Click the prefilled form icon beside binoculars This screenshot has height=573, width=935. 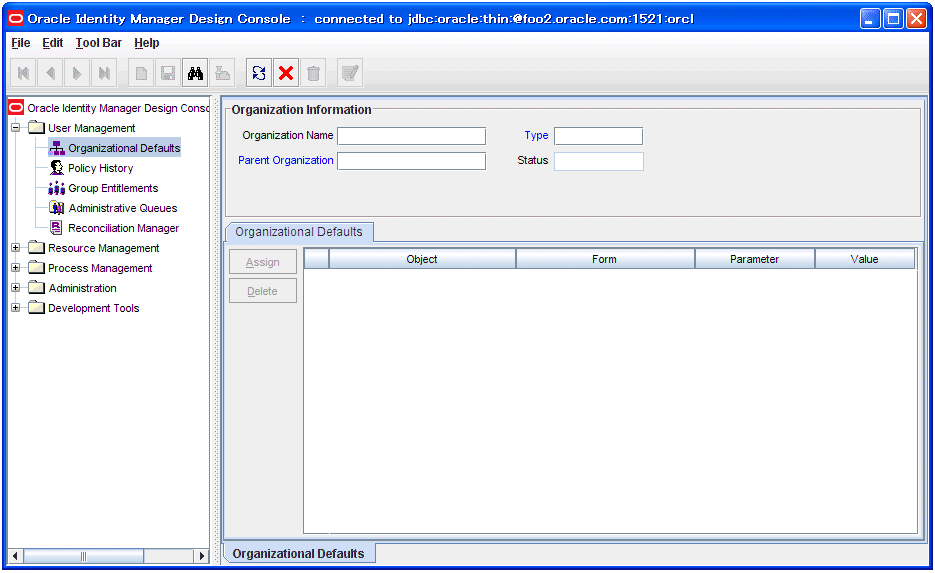pos(222,73)
